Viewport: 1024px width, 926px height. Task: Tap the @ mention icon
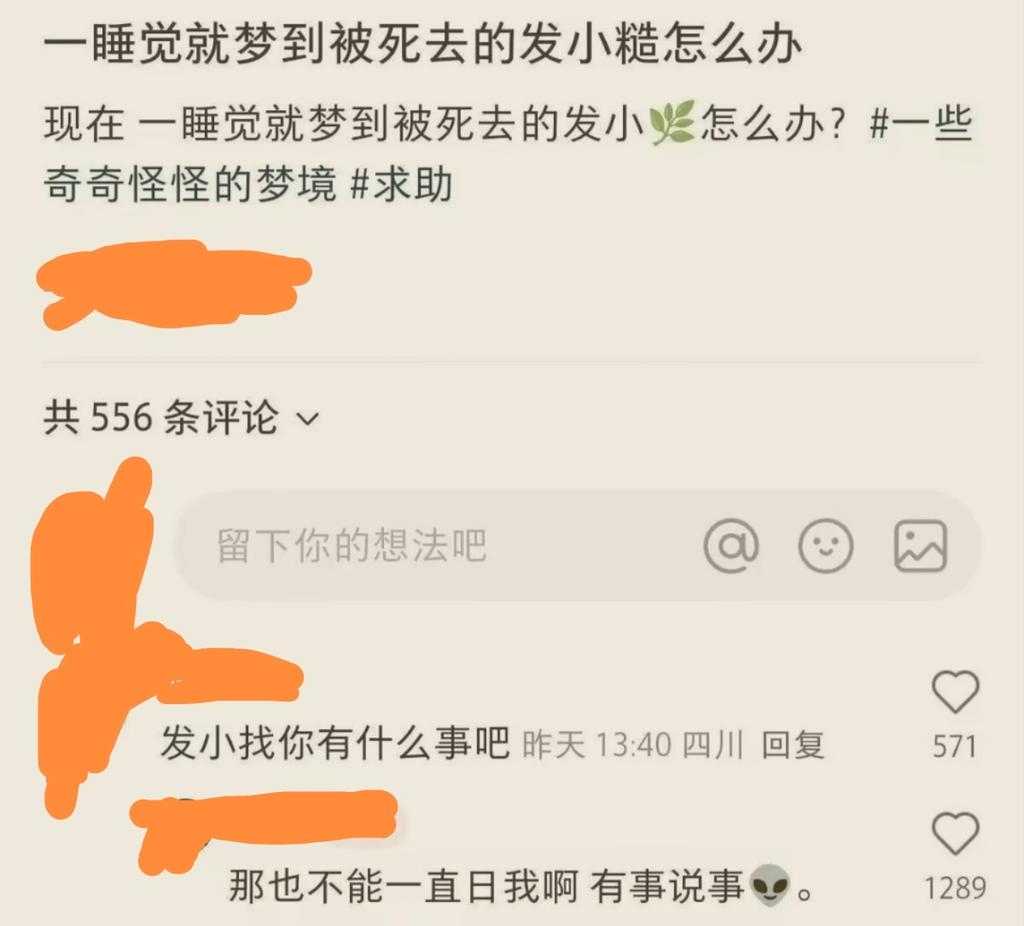[x=731, y=545]
